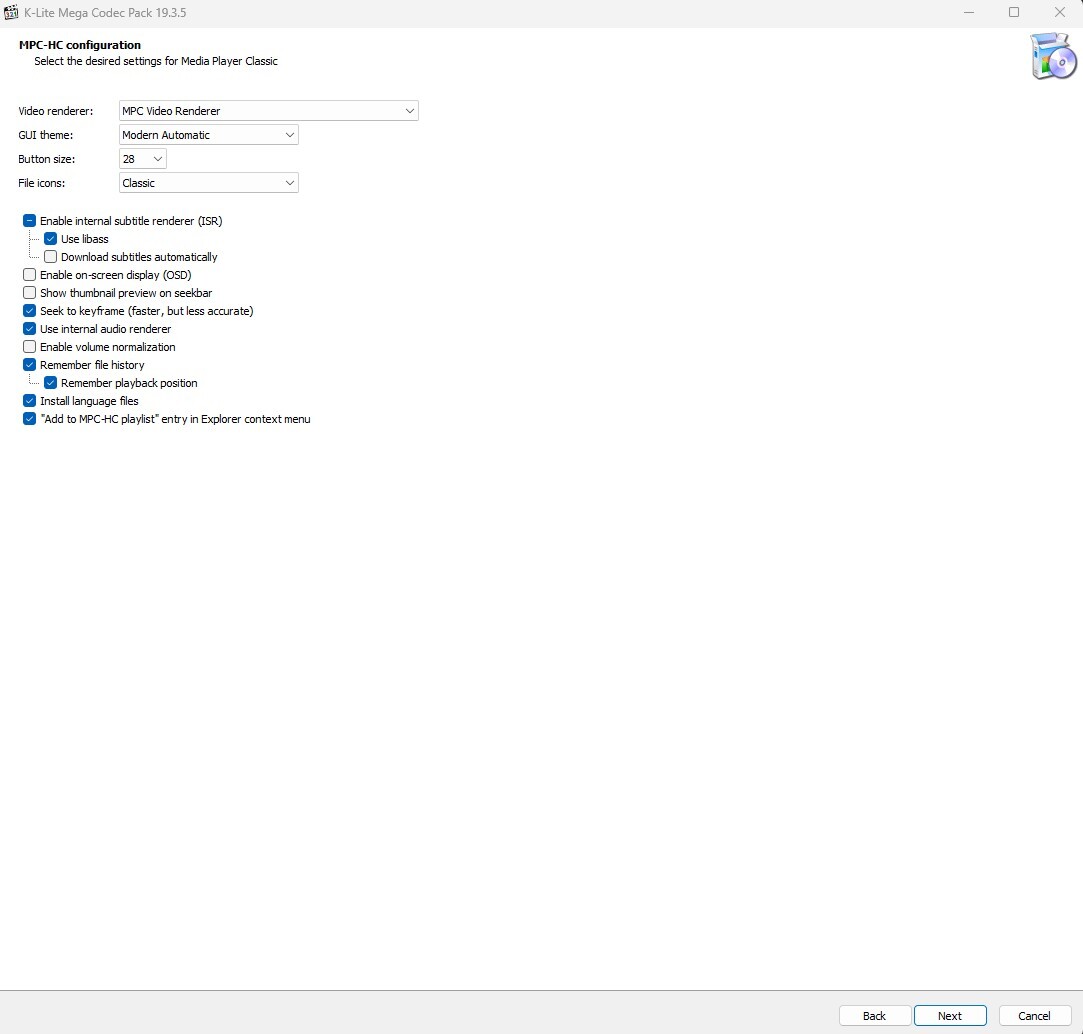This screenshot has height=1034, width=1083.
Task: Open the Button size dropdown
Action: point(142,159)
